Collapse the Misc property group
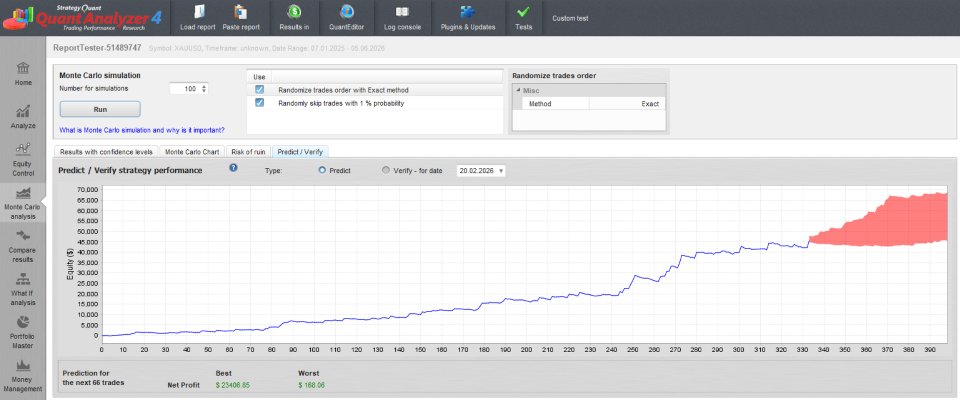 pos(517,91)
